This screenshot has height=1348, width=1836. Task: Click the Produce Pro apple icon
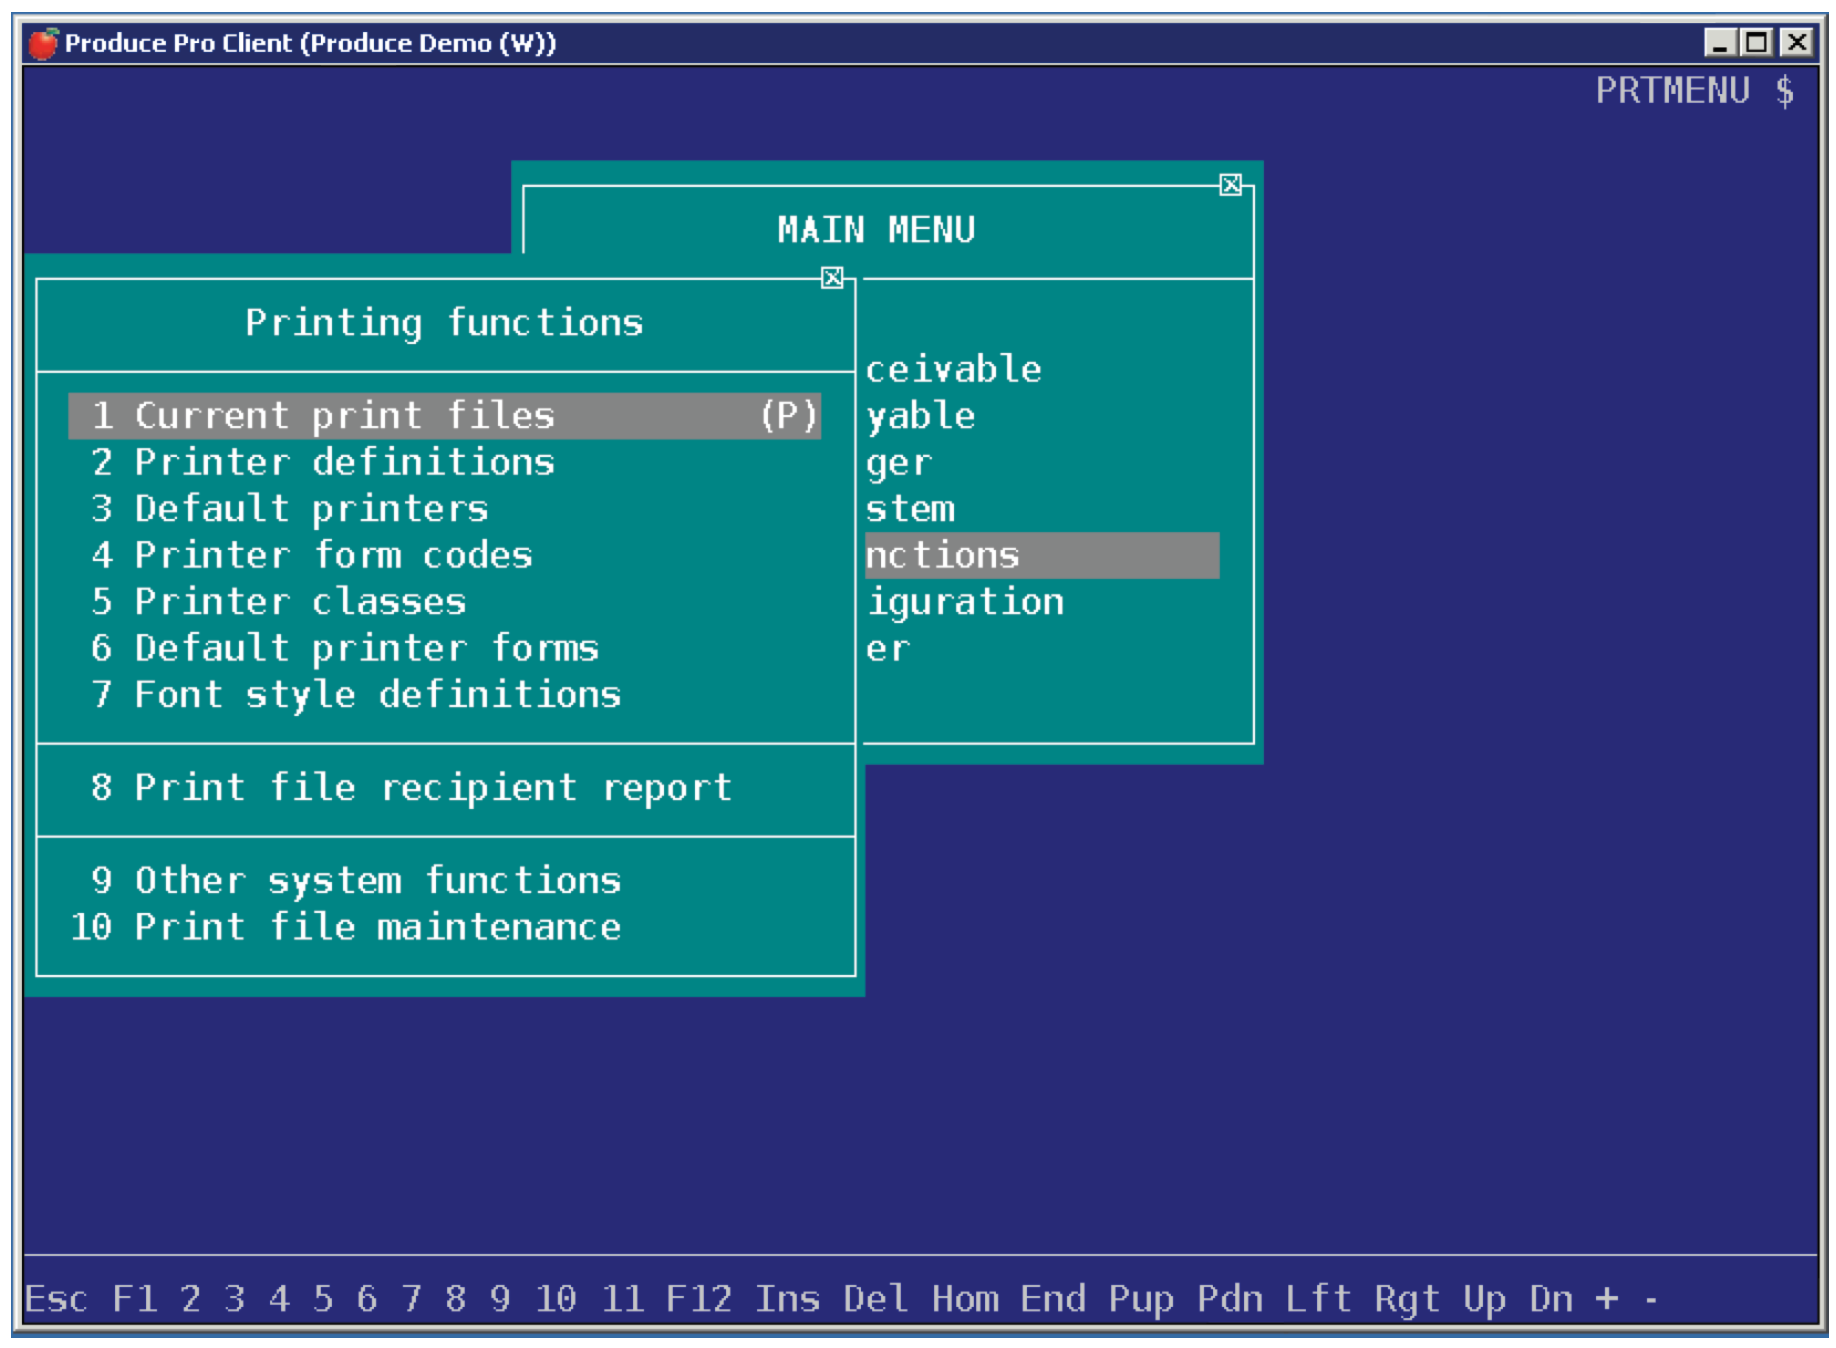pyautogui.click(x=43, y=43)
